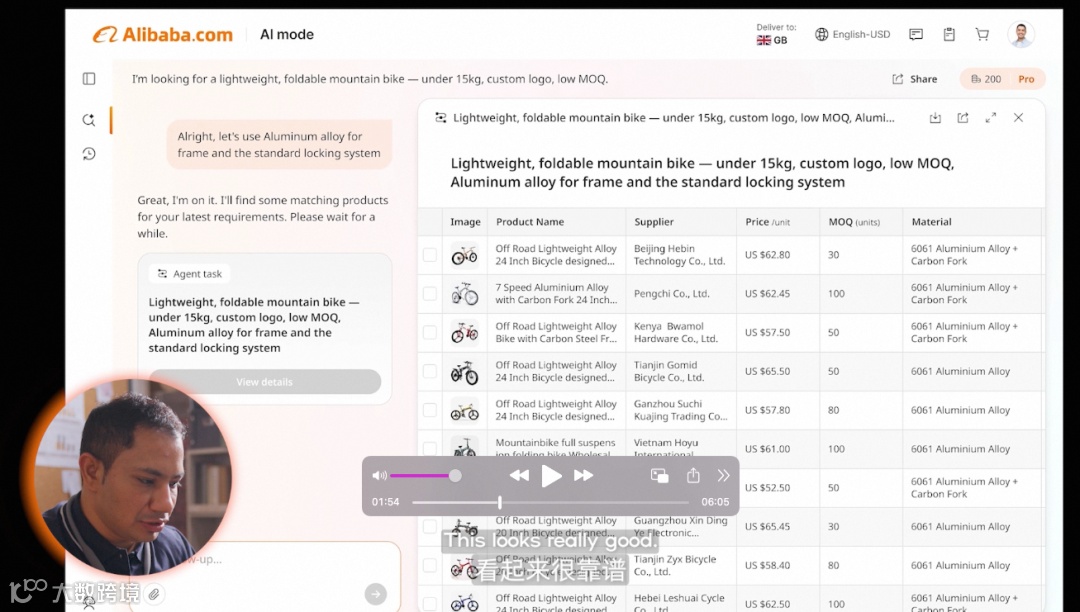Sort by Product Name column header
Screen dimensions: 1080x612
(530, 222)
